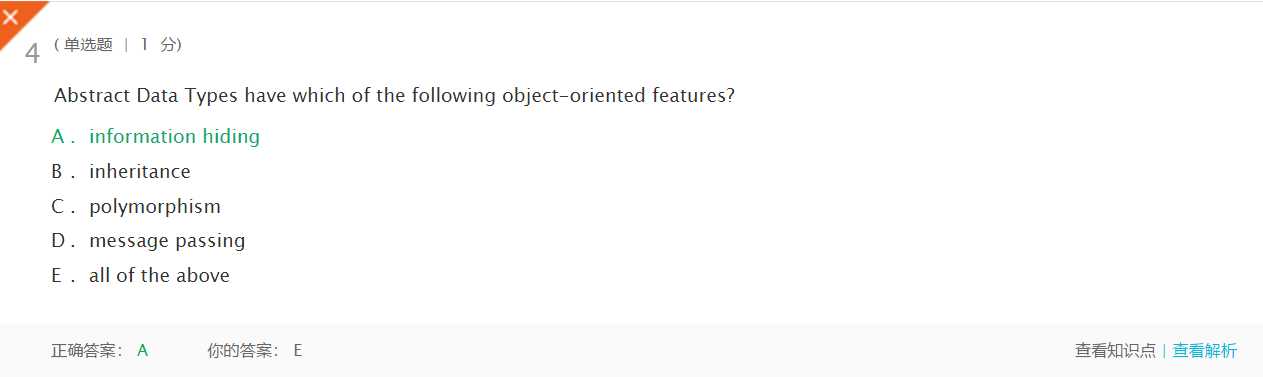Image resolution: width=1263 pixels, height=377 pixels.
Task: Click the 正确答案 label
Action: point(87,350)
